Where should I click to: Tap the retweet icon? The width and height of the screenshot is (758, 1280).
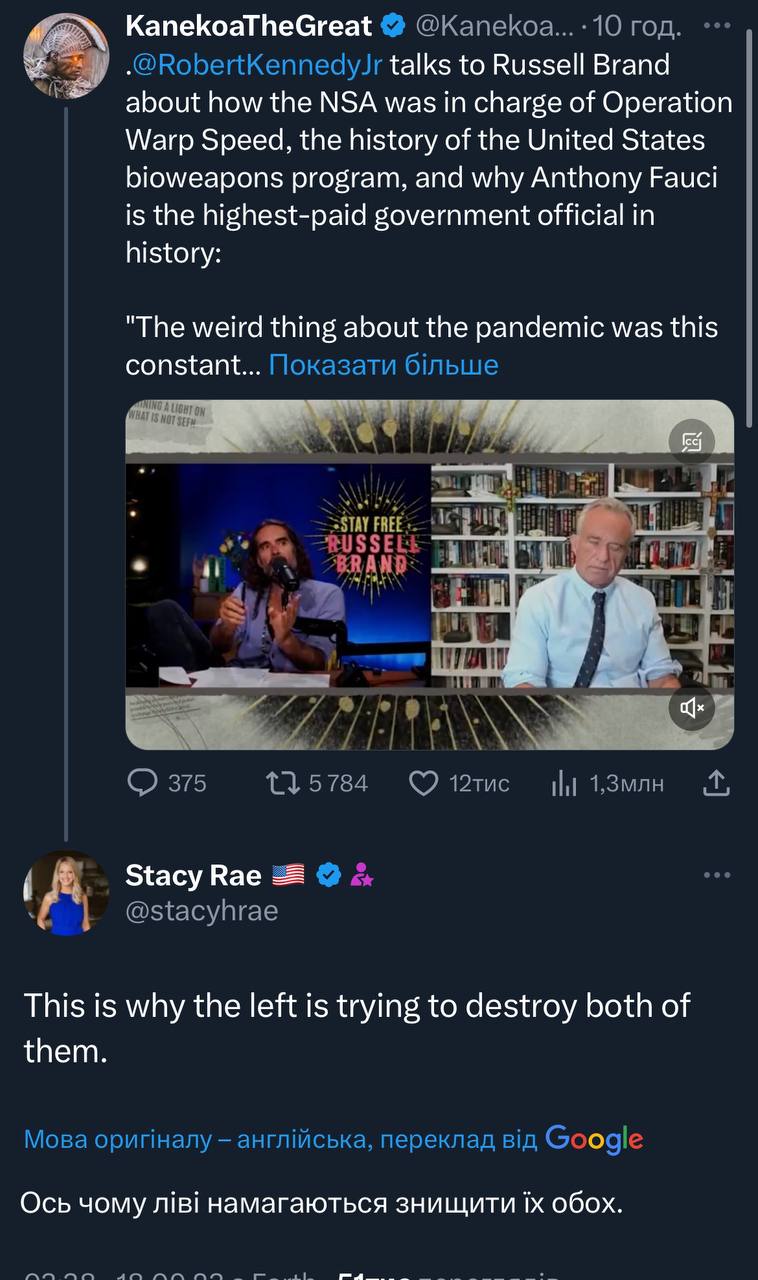285,783
